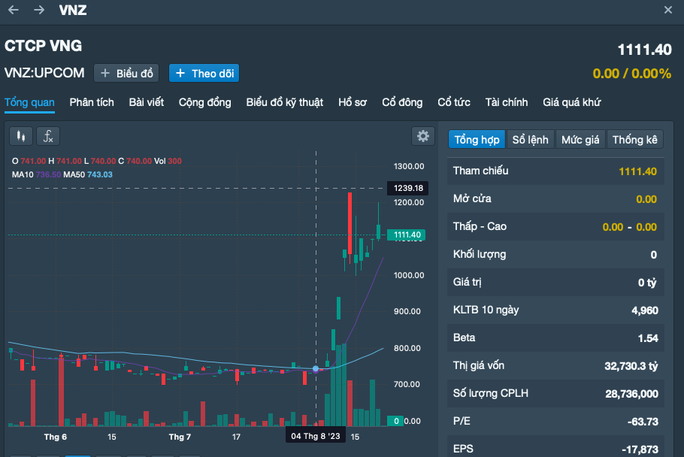The height and width of the screenshot is (457, 684).
Task: Click the Biểu đồ button
Action: [x=127, y=73]
